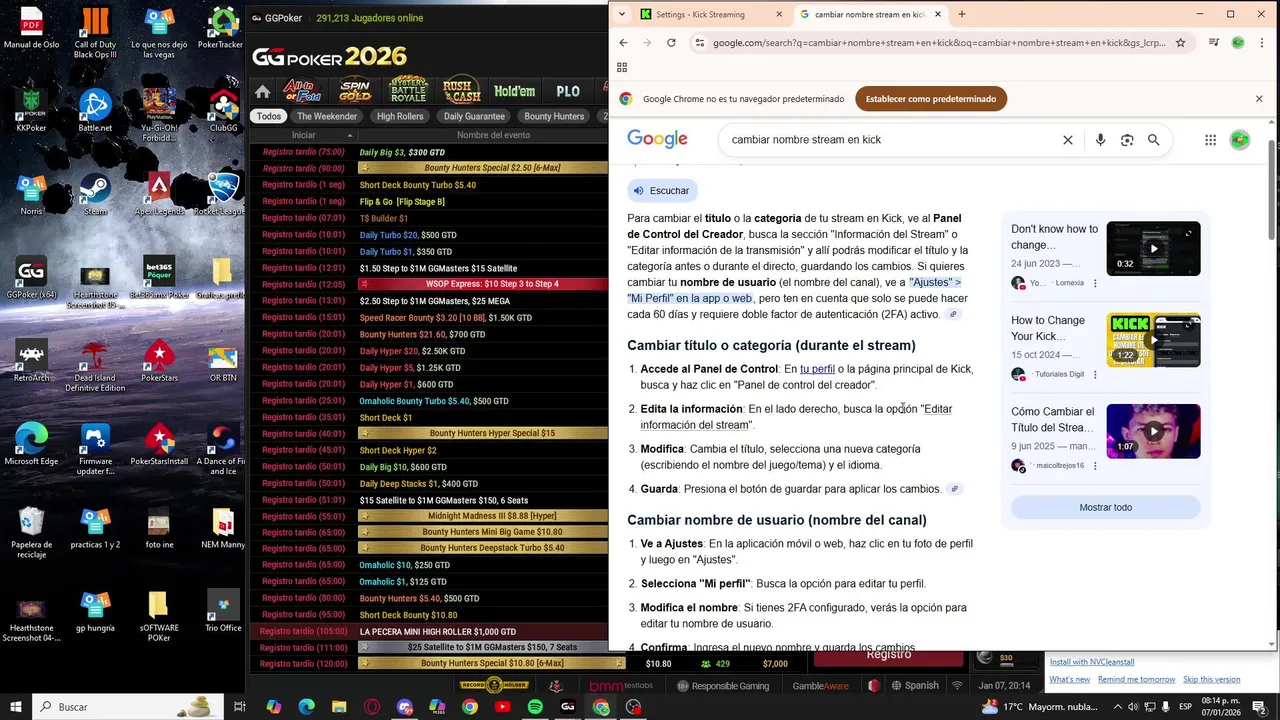Open Rush & Cash game in GGPoker
This screenshot has width=1280, height=720.
click(x=461, y=90)
